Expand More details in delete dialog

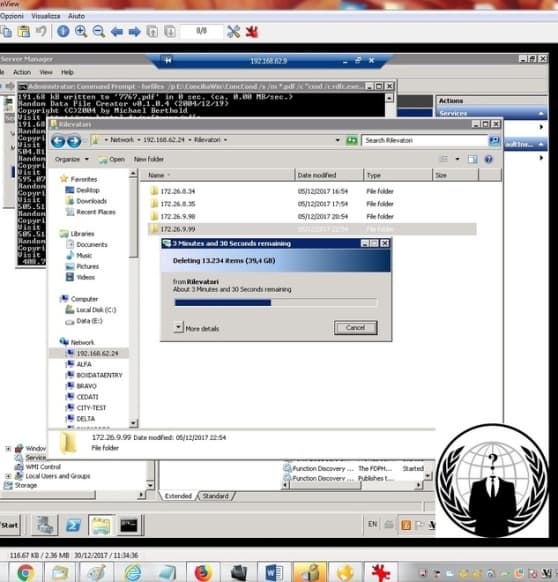coord(197,328)
